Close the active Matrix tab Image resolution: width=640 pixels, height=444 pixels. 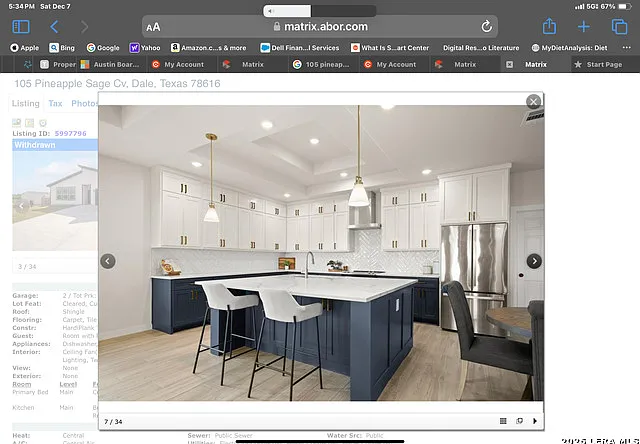(509, 64)
